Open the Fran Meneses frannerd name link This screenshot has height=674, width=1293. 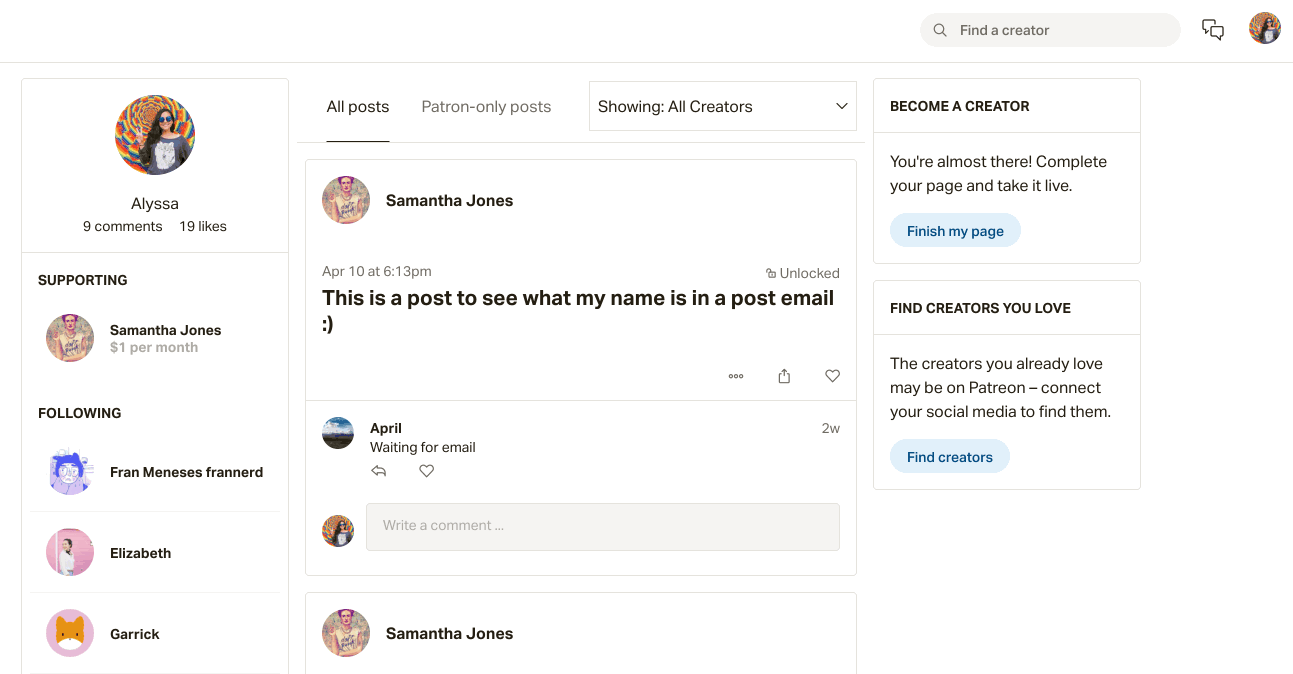pyautogui.click(x=186, y=472)
